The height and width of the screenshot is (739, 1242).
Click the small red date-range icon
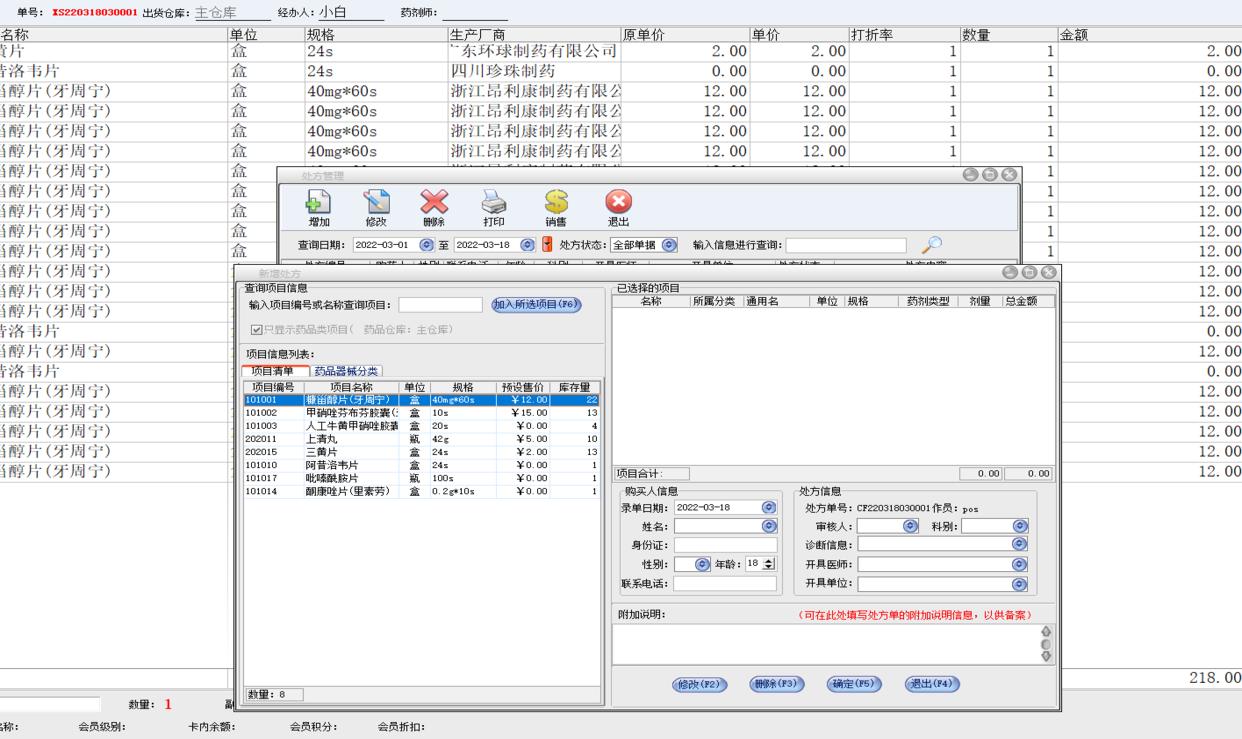pyautogui.click(x=546, y=245)
